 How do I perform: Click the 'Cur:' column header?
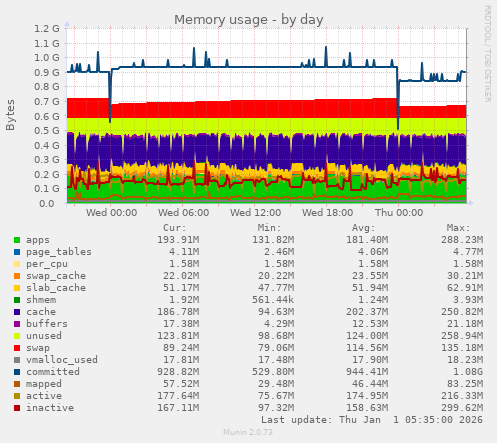(175, 228)
